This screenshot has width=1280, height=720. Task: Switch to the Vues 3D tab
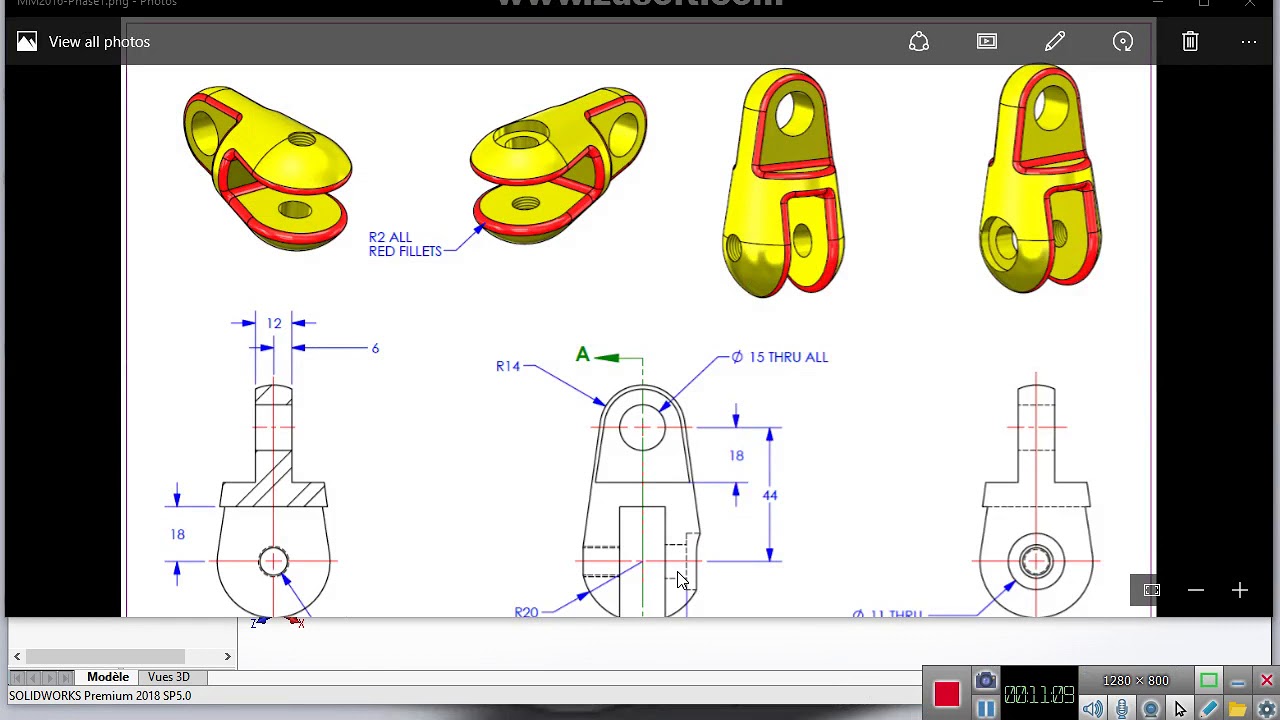[168, 677]
